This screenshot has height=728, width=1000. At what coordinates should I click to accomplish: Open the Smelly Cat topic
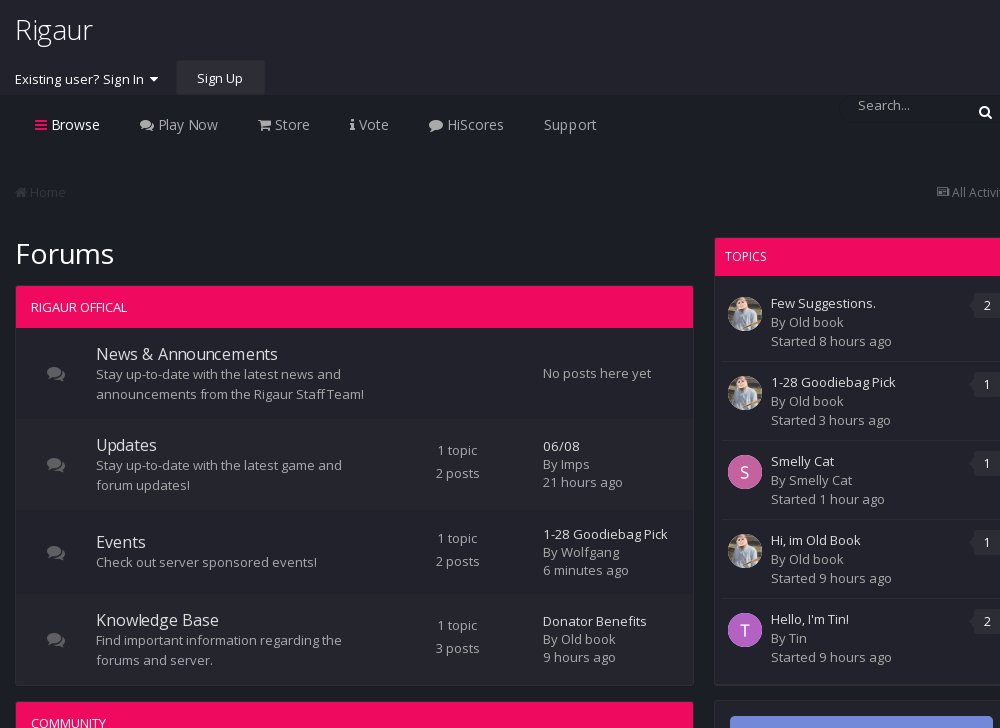tap(802, 462)
